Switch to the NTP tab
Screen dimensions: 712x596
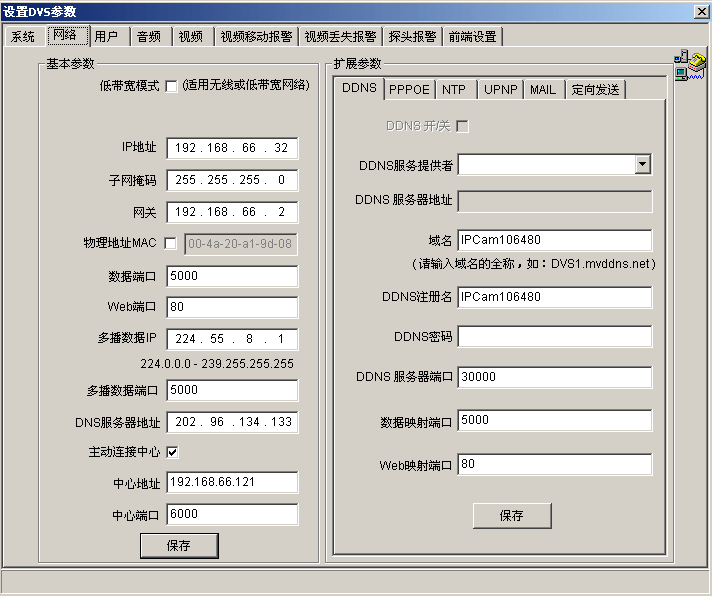click(453, 89)
